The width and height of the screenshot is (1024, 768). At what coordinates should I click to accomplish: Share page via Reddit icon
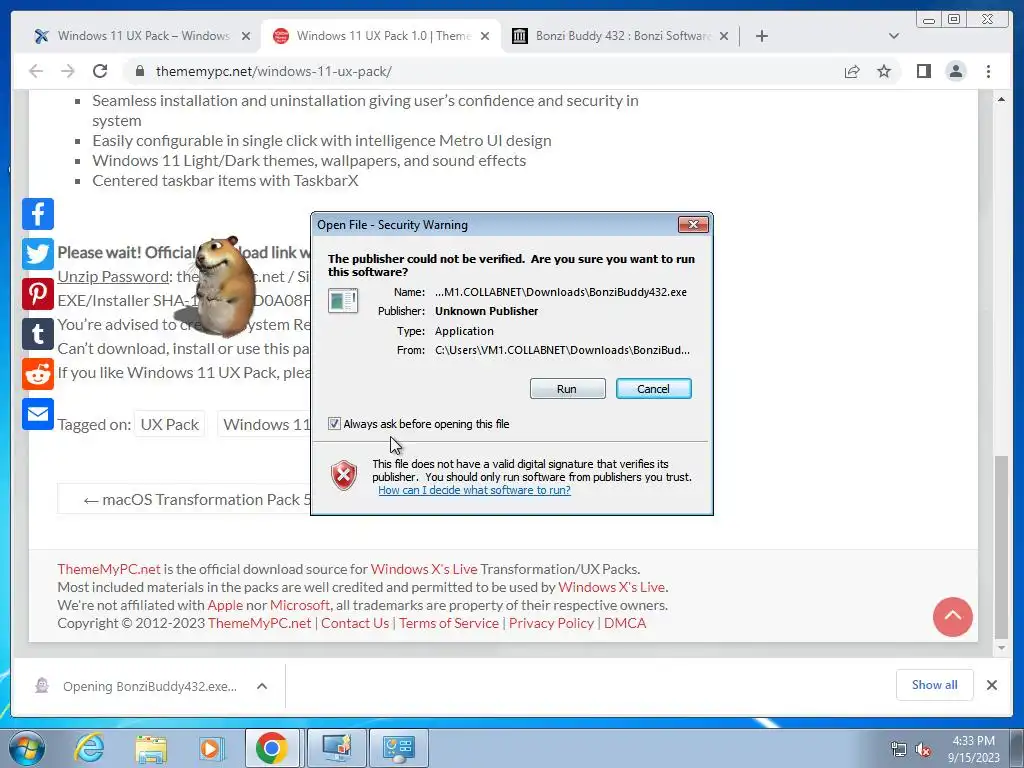pyautogui.click(x=38, y=374)
